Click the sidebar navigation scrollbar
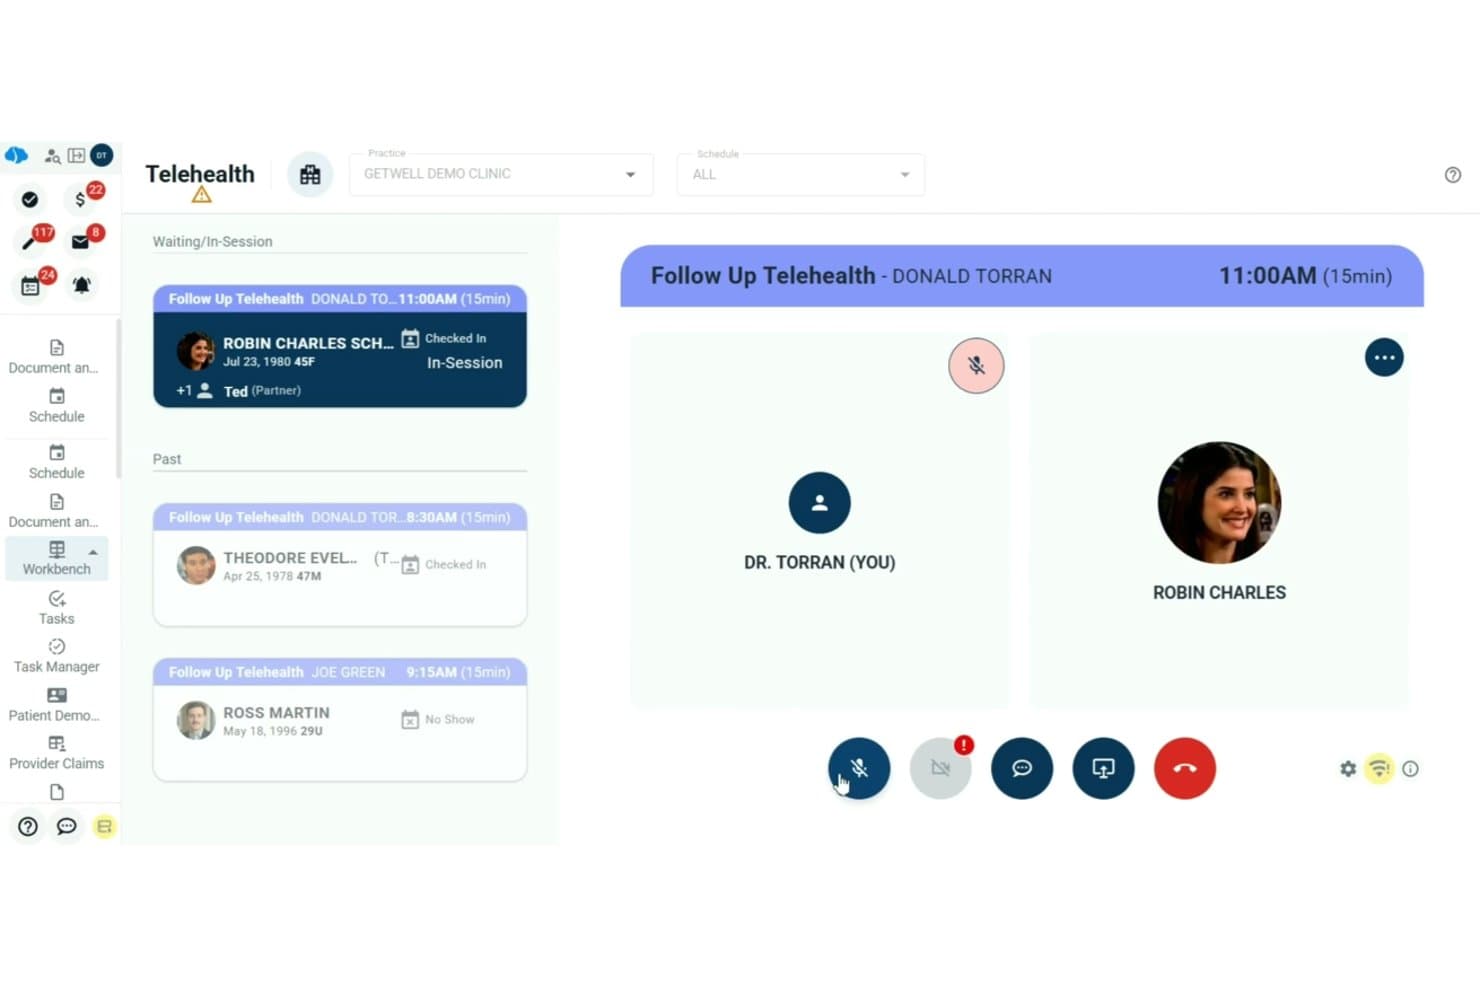The image size is (1480, 987). pyautogui.click(x=118, y=400)
